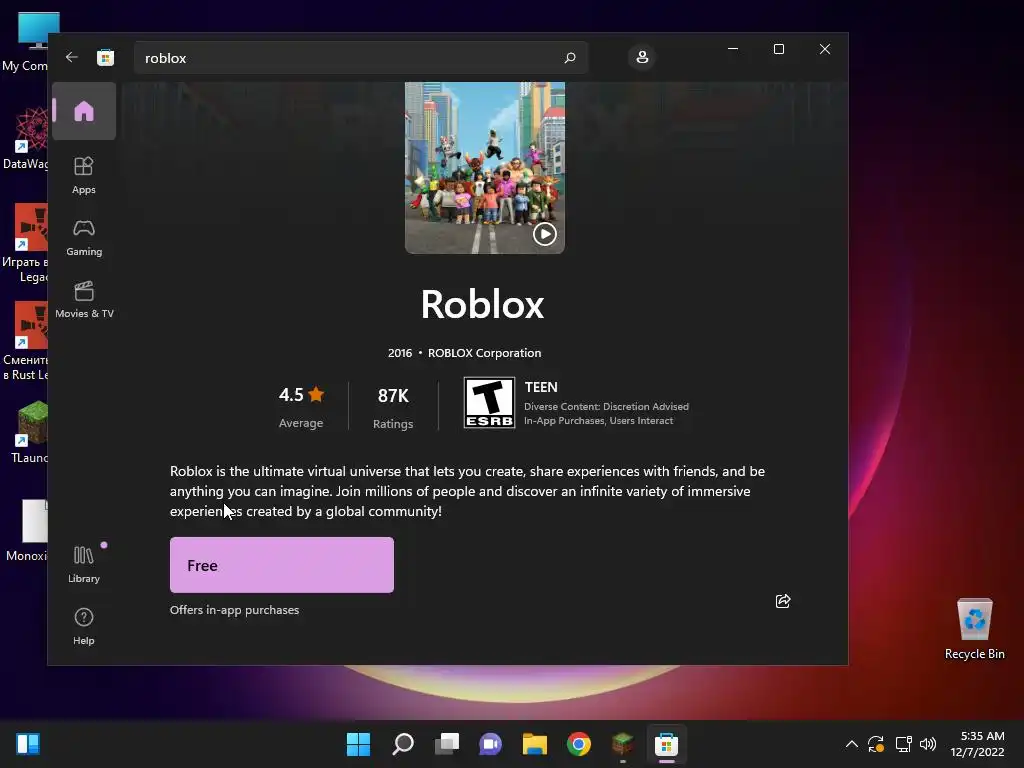Click 'Offers in-app purchases' text
Viewport: 1024px width, 768px height.
coord(234,610)
